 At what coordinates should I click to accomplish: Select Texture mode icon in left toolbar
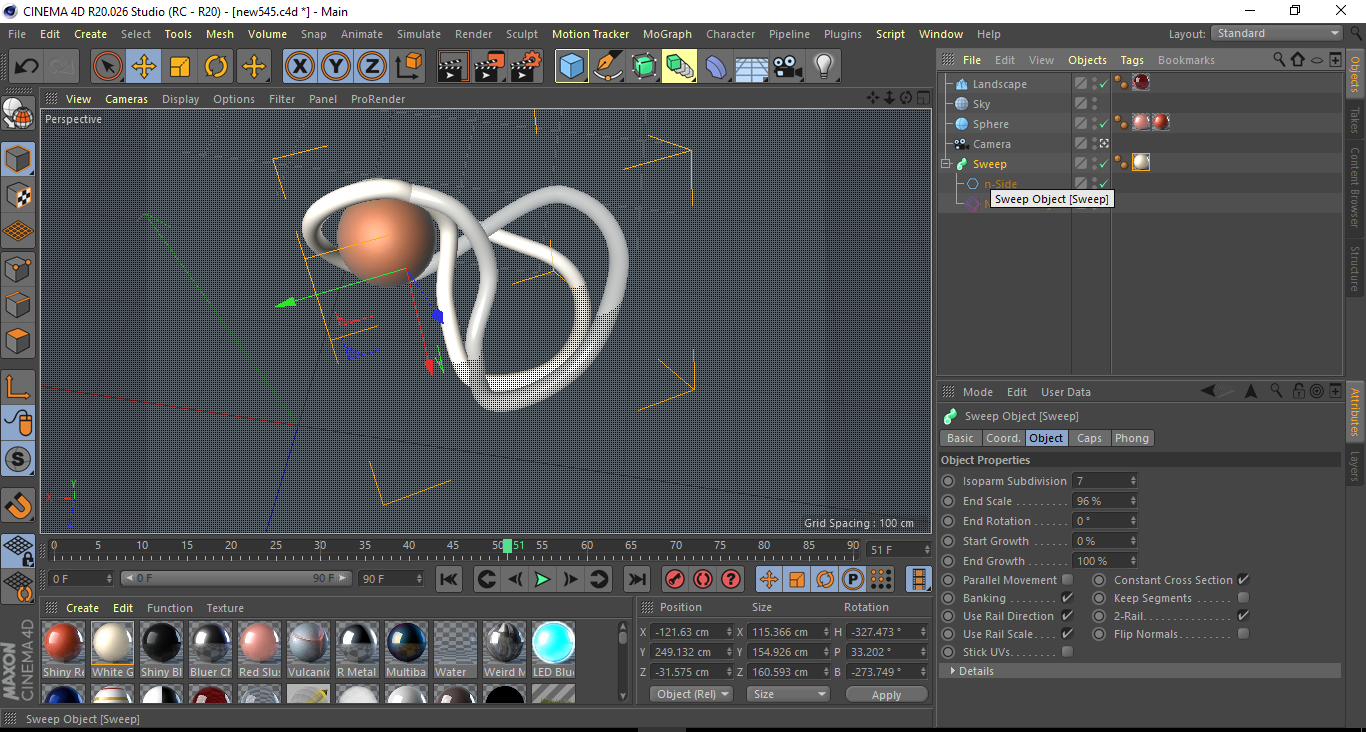pyautogui.click(x=18, y=195)
